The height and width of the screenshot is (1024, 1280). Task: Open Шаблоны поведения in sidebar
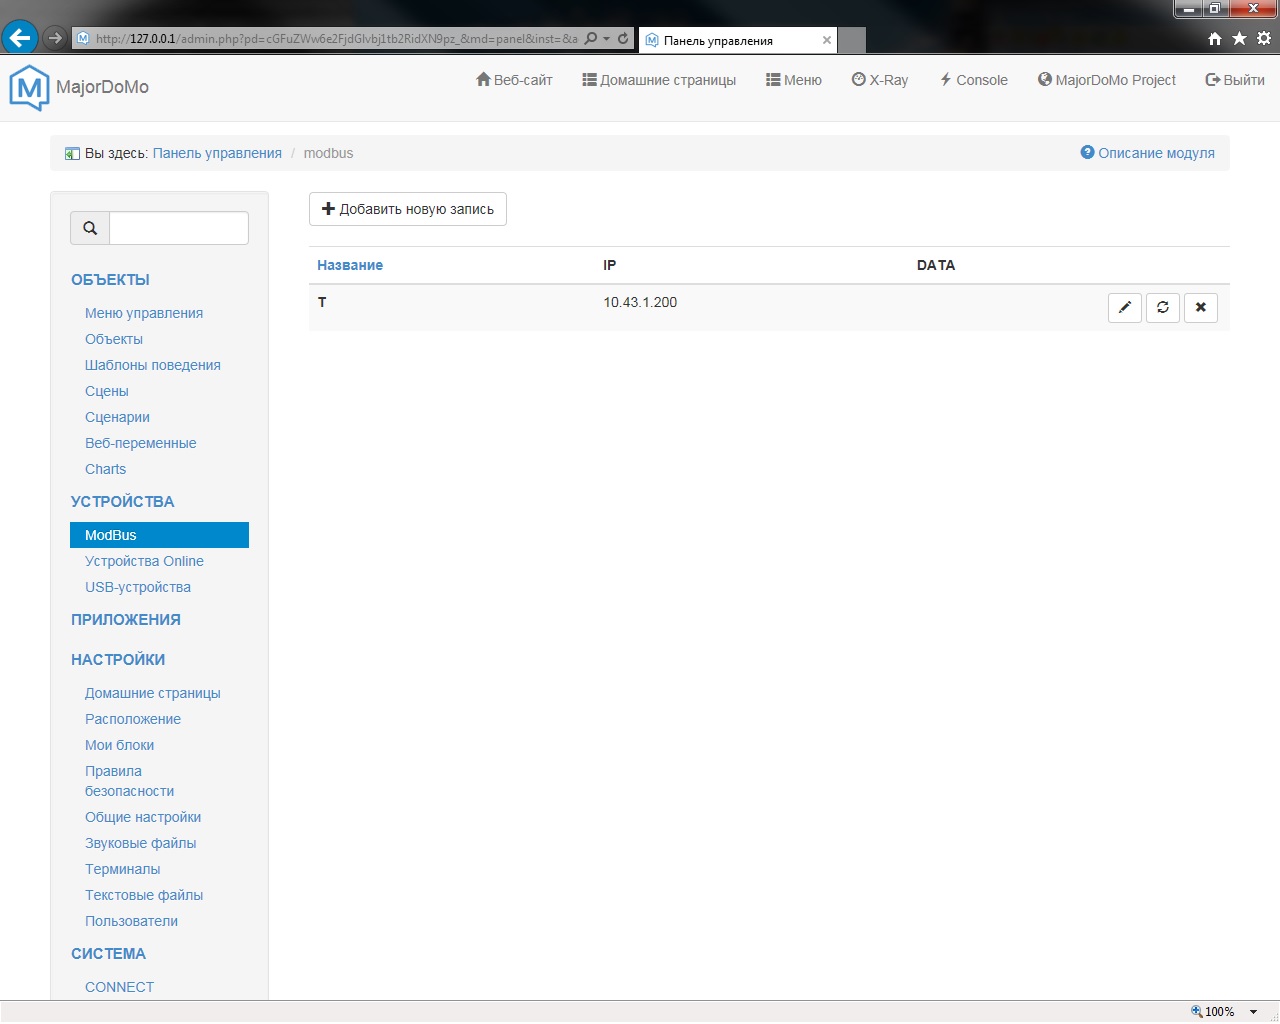[153, 365]
